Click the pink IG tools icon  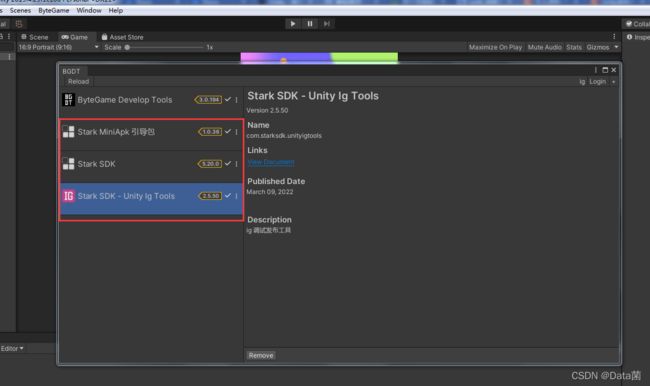point(68,196)
